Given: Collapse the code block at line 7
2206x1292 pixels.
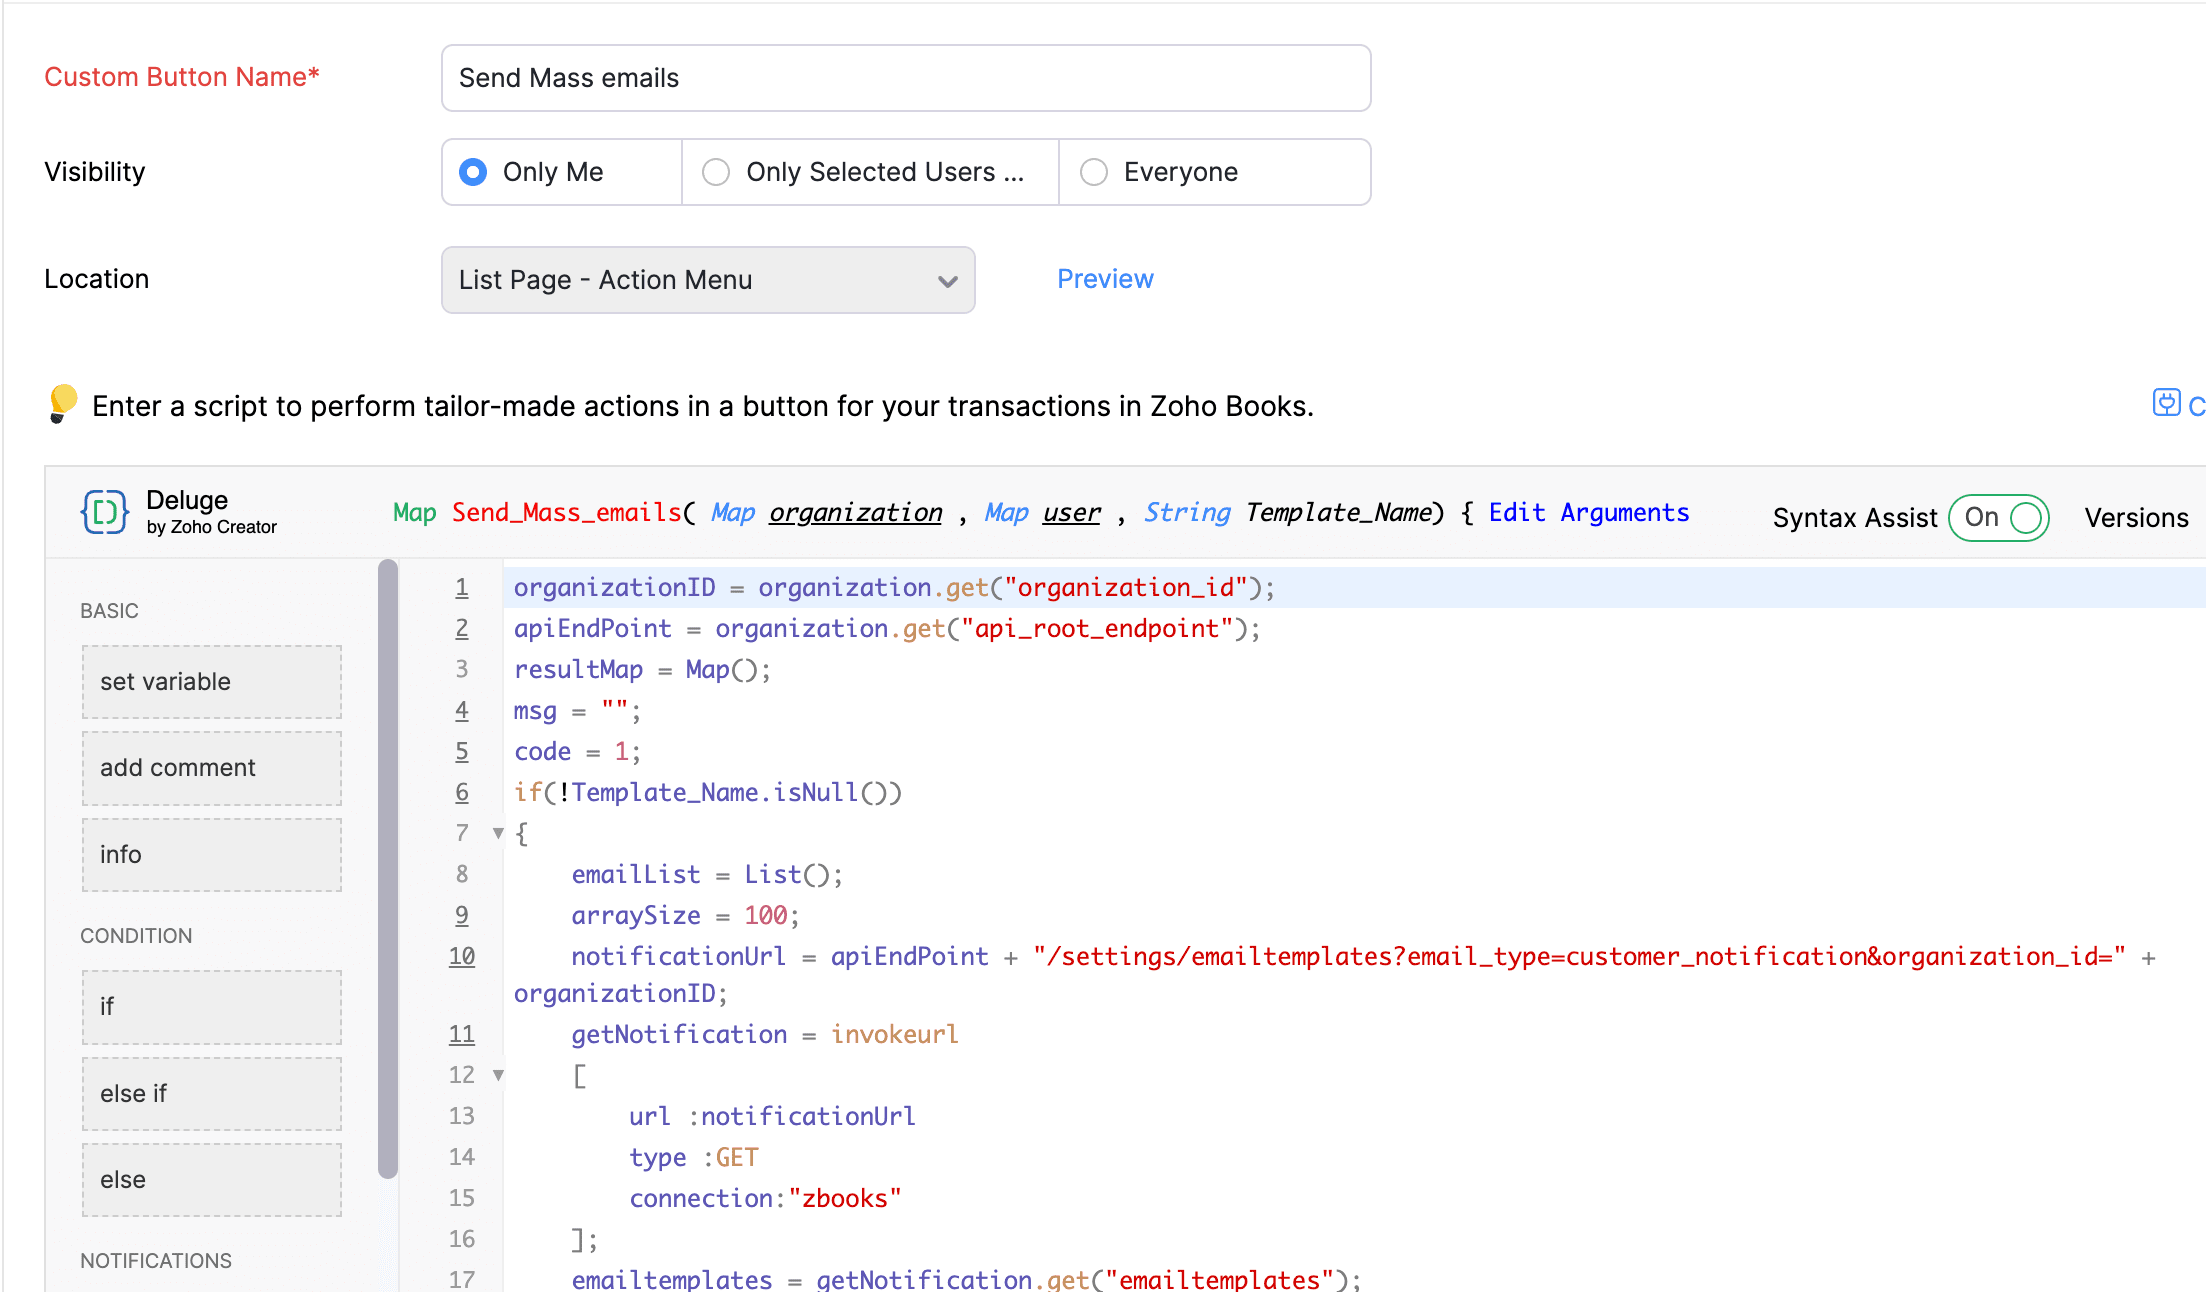Looking at the screenshot, I should (498, 833).
